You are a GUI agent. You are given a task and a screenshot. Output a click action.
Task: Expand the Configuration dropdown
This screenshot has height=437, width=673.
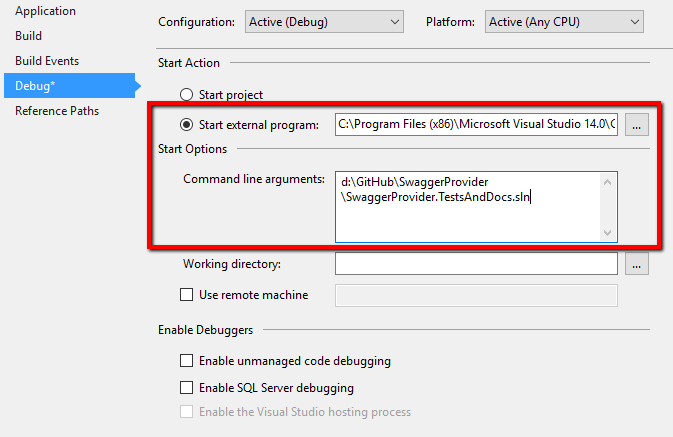[x=323, y=21]
